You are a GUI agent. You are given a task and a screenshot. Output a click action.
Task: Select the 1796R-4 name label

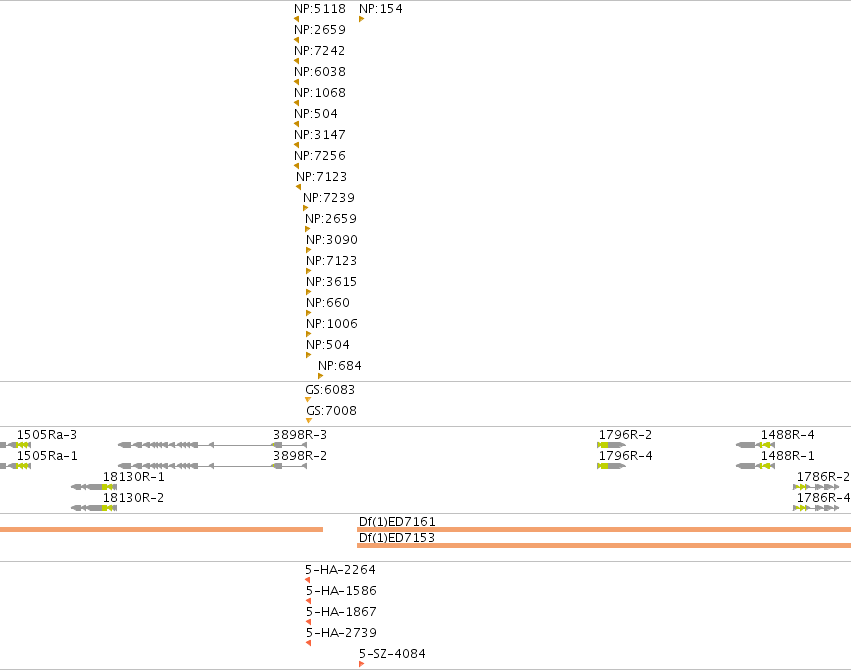tap(625, 456)
